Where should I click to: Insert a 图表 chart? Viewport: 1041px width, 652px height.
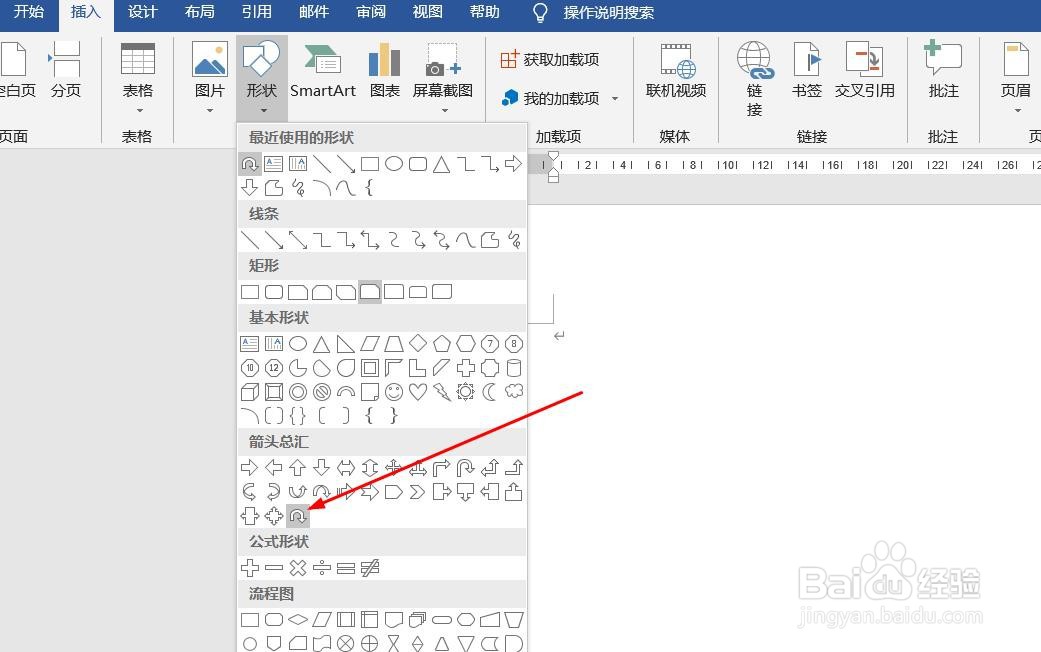(384, 70)
